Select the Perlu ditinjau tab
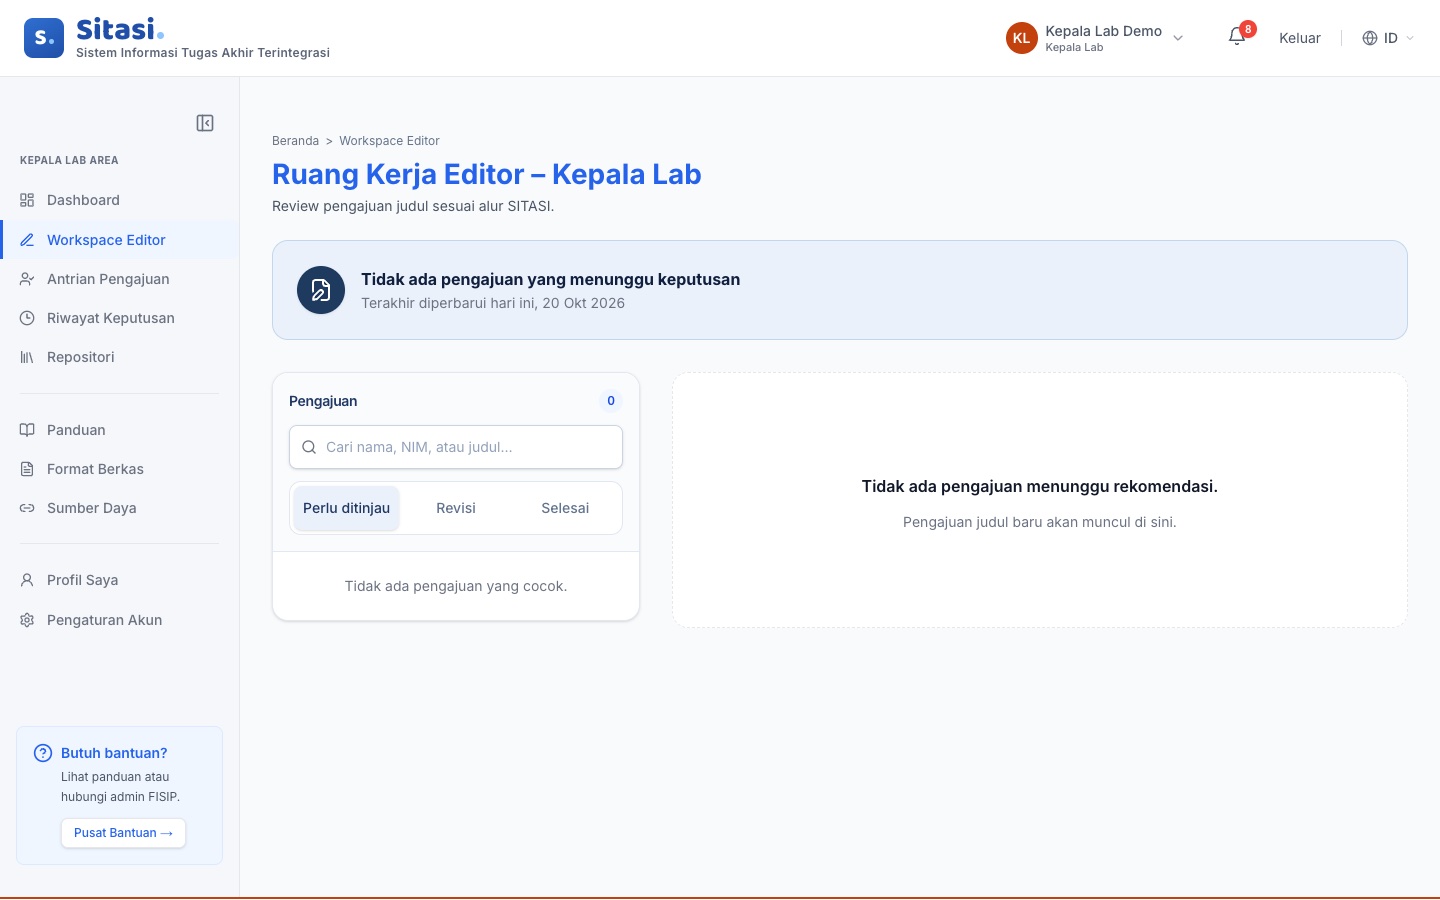This screenshot has width=1440, height=900. [x=346, y=508]
